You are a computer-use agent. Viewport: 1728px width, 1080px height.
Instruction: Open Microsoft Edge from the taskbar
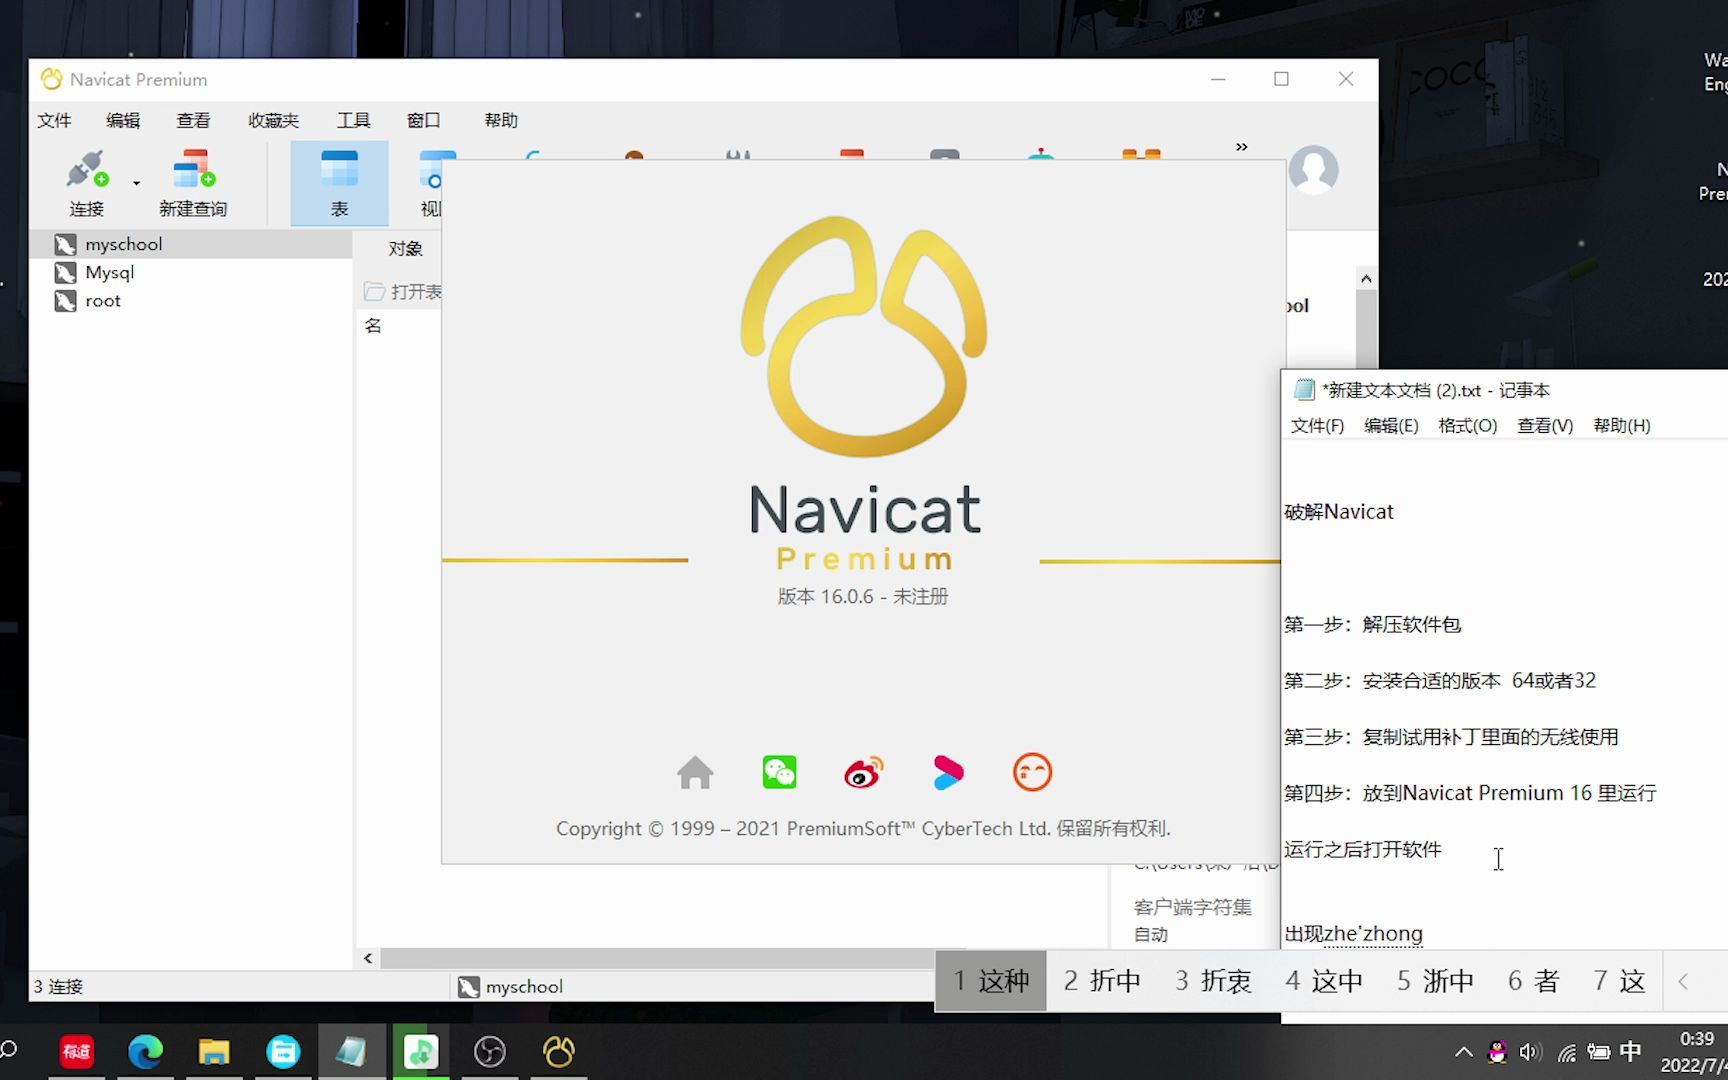click(145, 1052)
